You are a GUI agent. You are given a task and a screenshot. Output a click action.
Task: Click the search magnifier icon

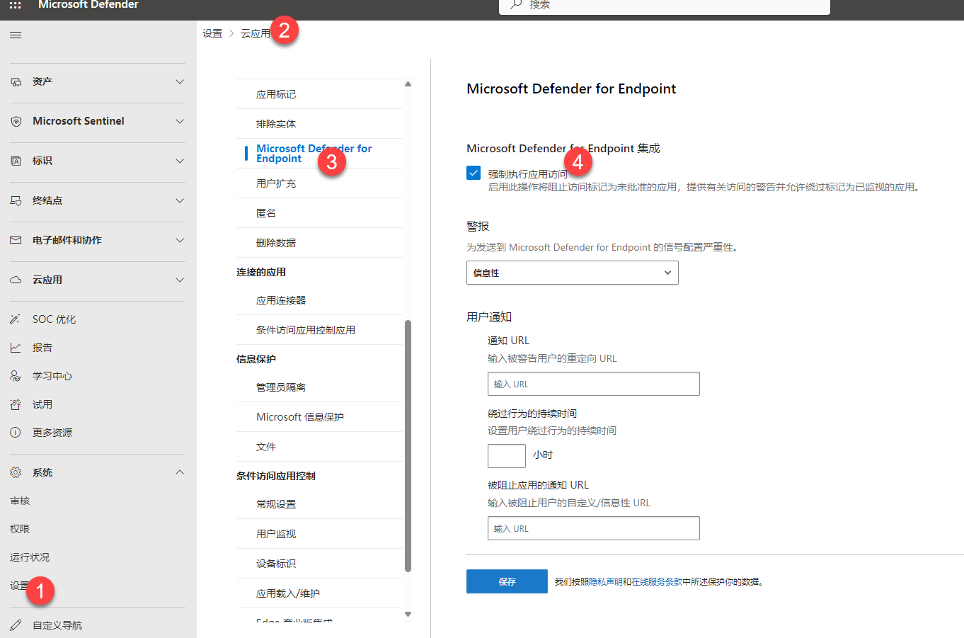click(516, 4)
